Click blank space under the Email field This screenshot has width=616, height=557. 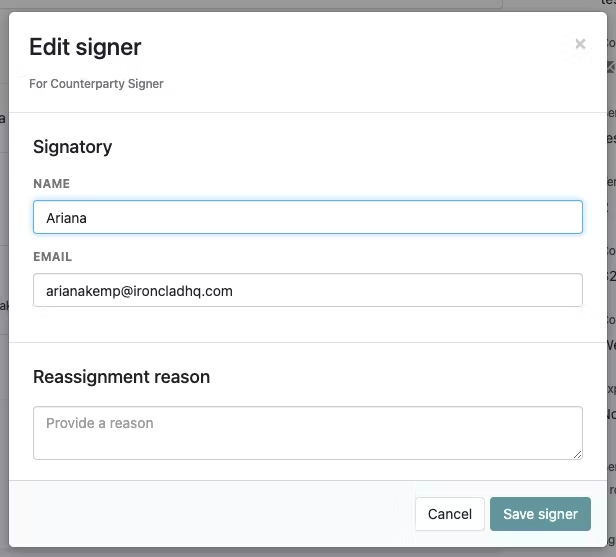pyautogui.click(x=308, y=324)
